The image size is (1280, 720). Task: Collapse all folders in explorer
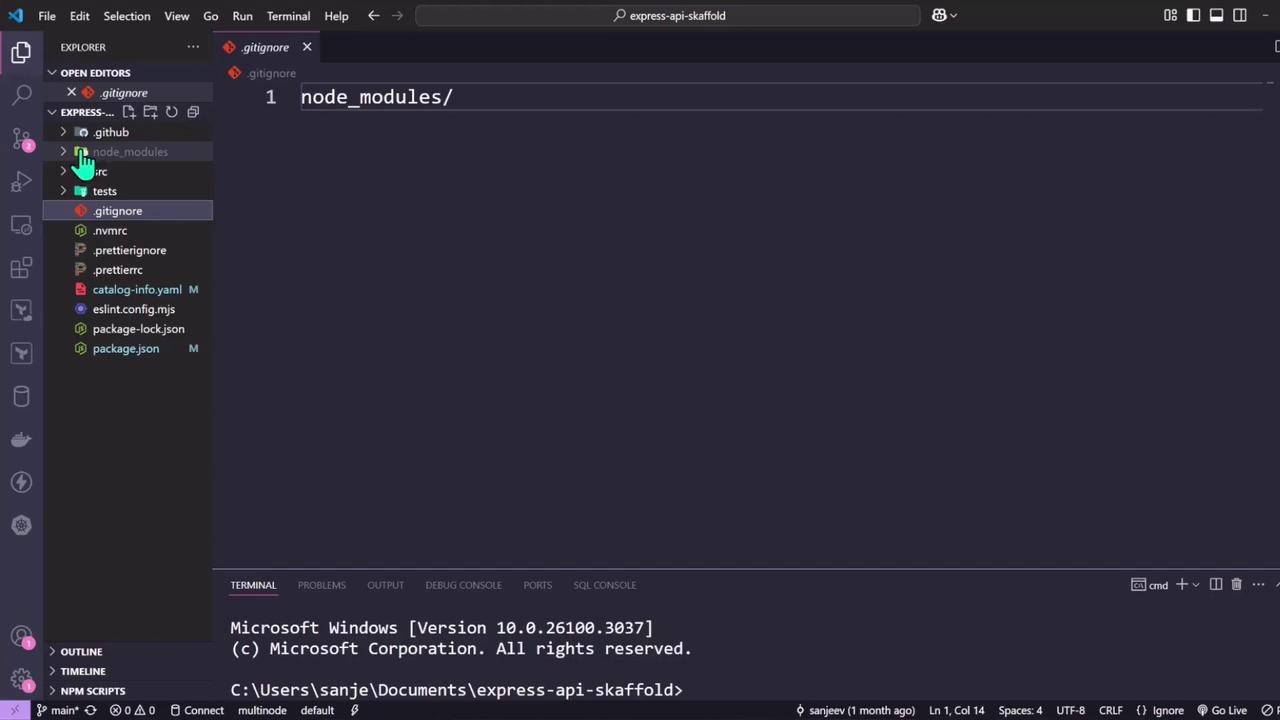193,112
